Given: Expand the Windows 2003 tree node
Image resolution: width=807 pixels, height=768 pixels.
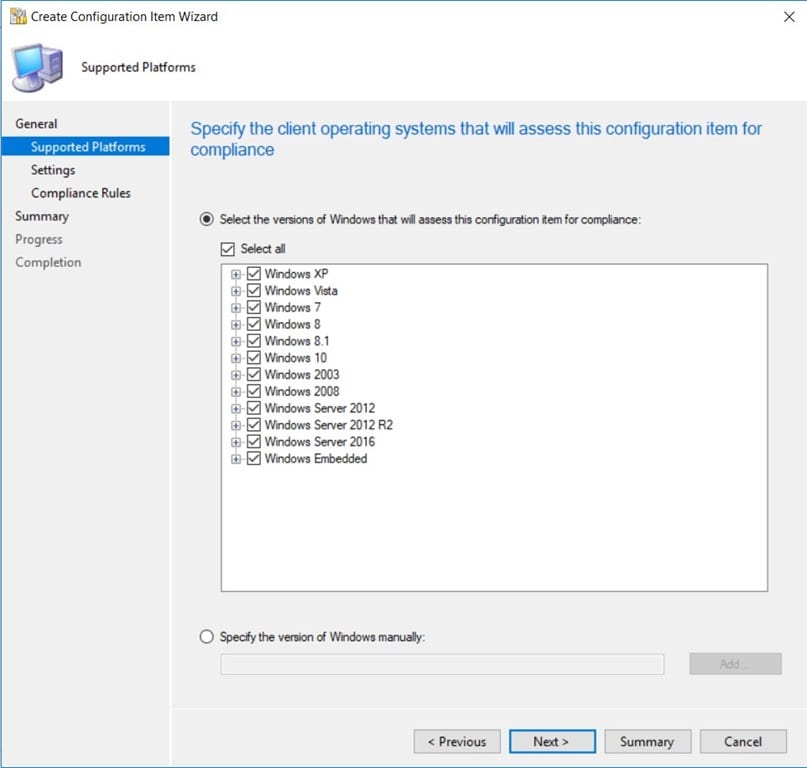Looking at the screenshot, I should click(x=236, y=375).
